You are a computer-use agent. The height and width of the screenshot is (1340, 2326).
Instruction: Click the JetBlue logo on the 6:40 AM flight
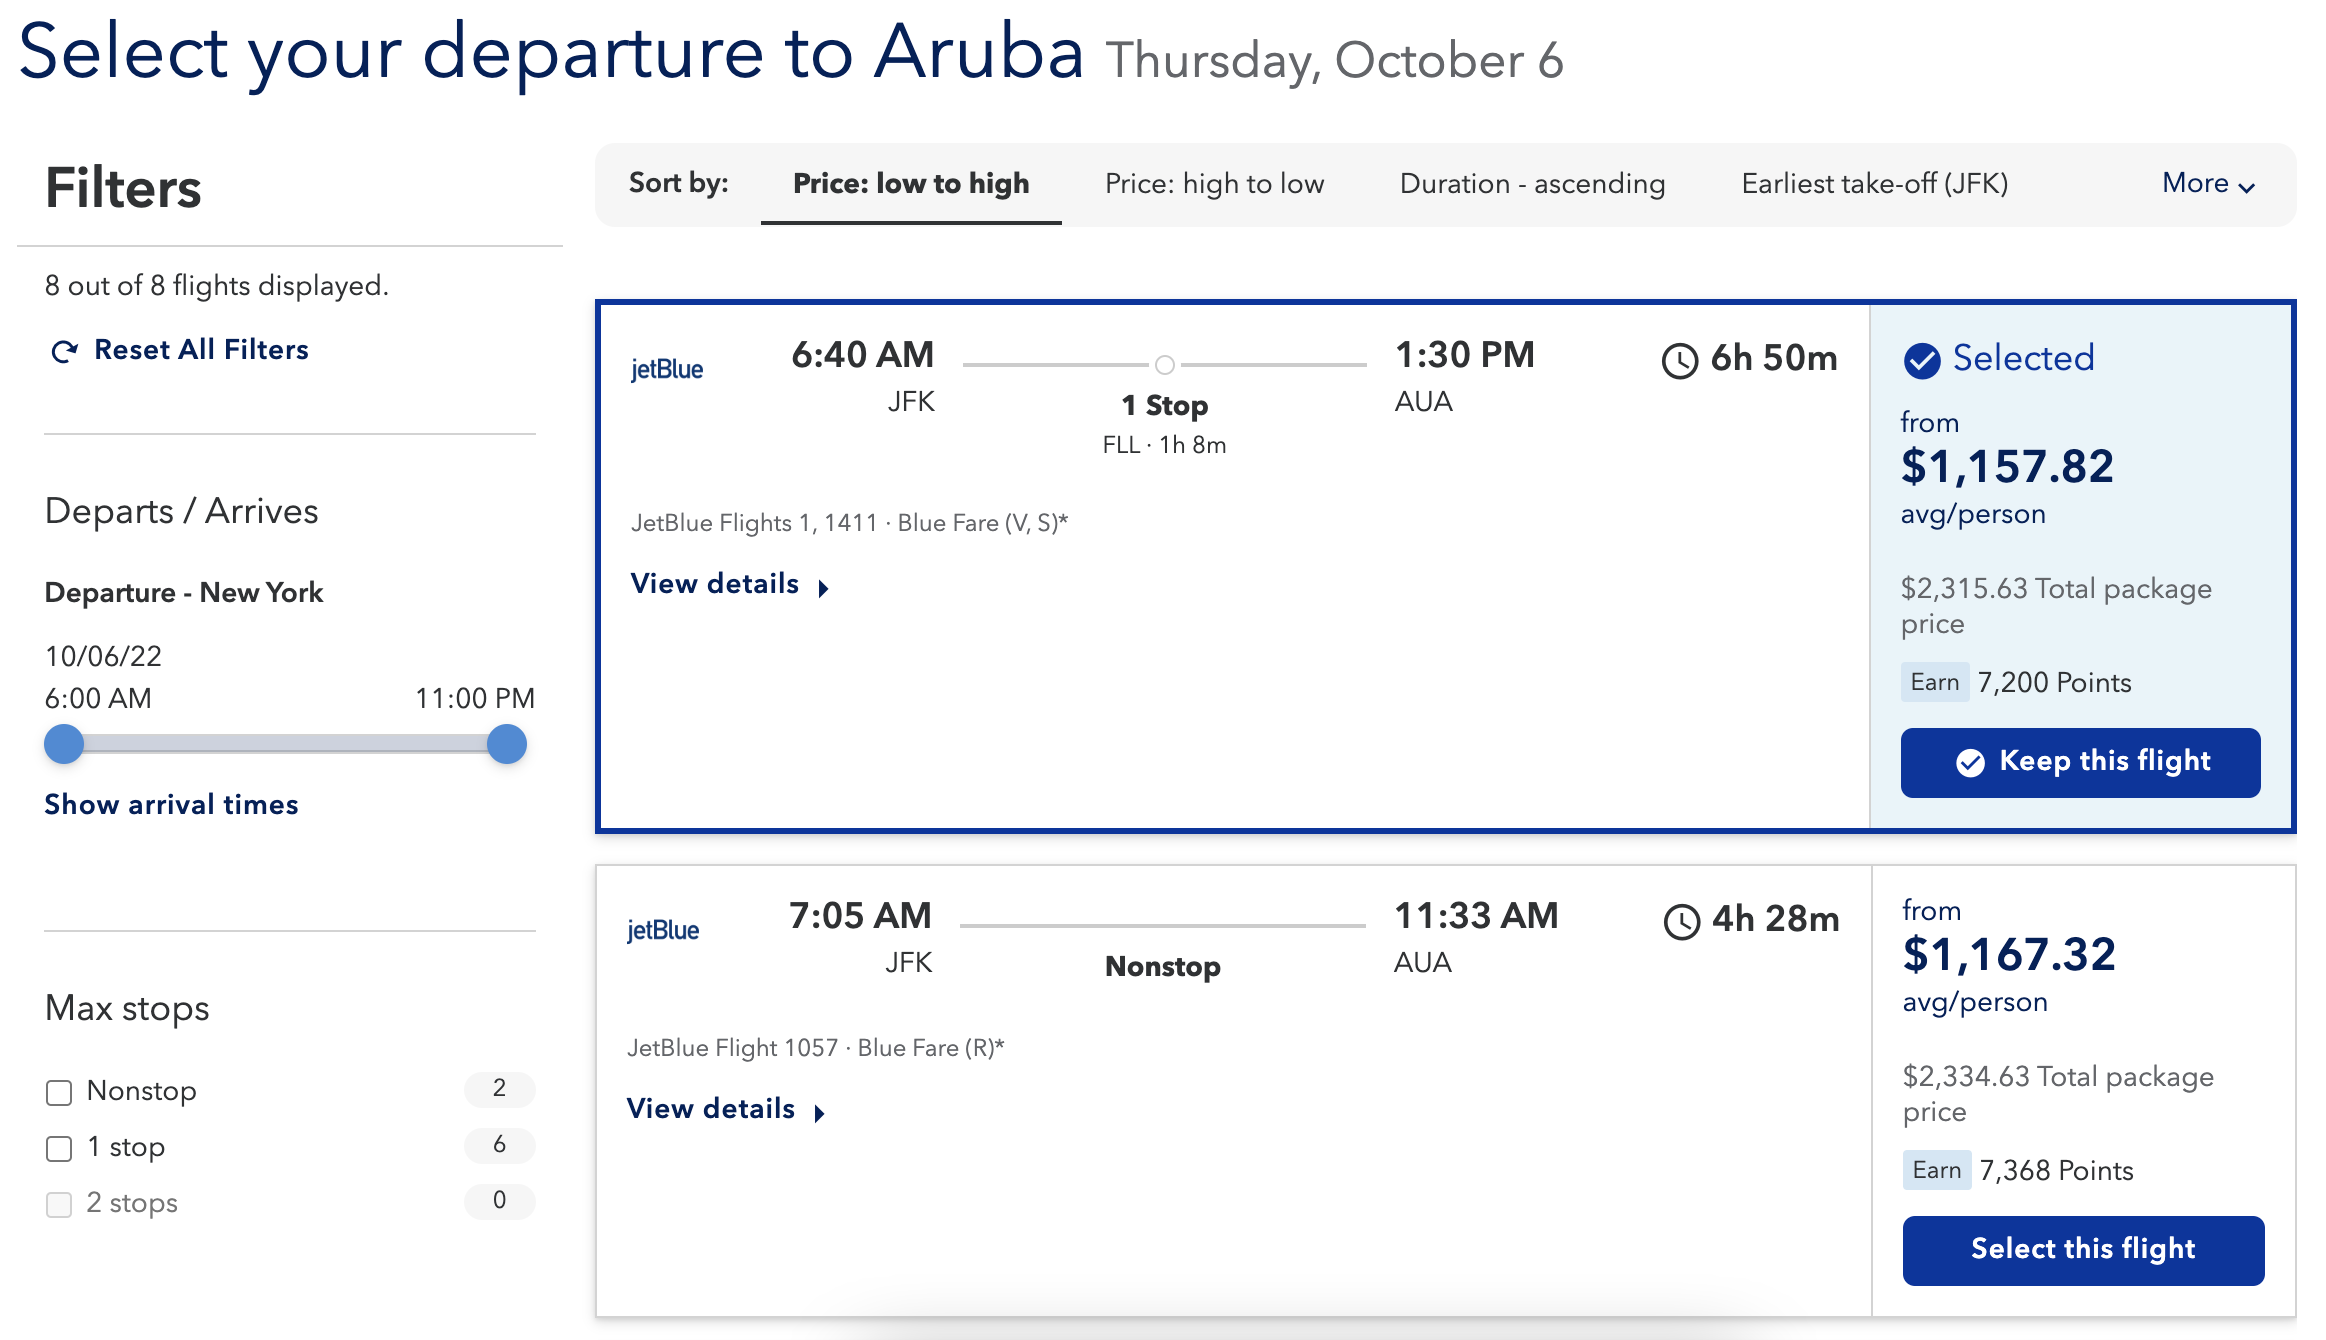click(x=667, y=370)
